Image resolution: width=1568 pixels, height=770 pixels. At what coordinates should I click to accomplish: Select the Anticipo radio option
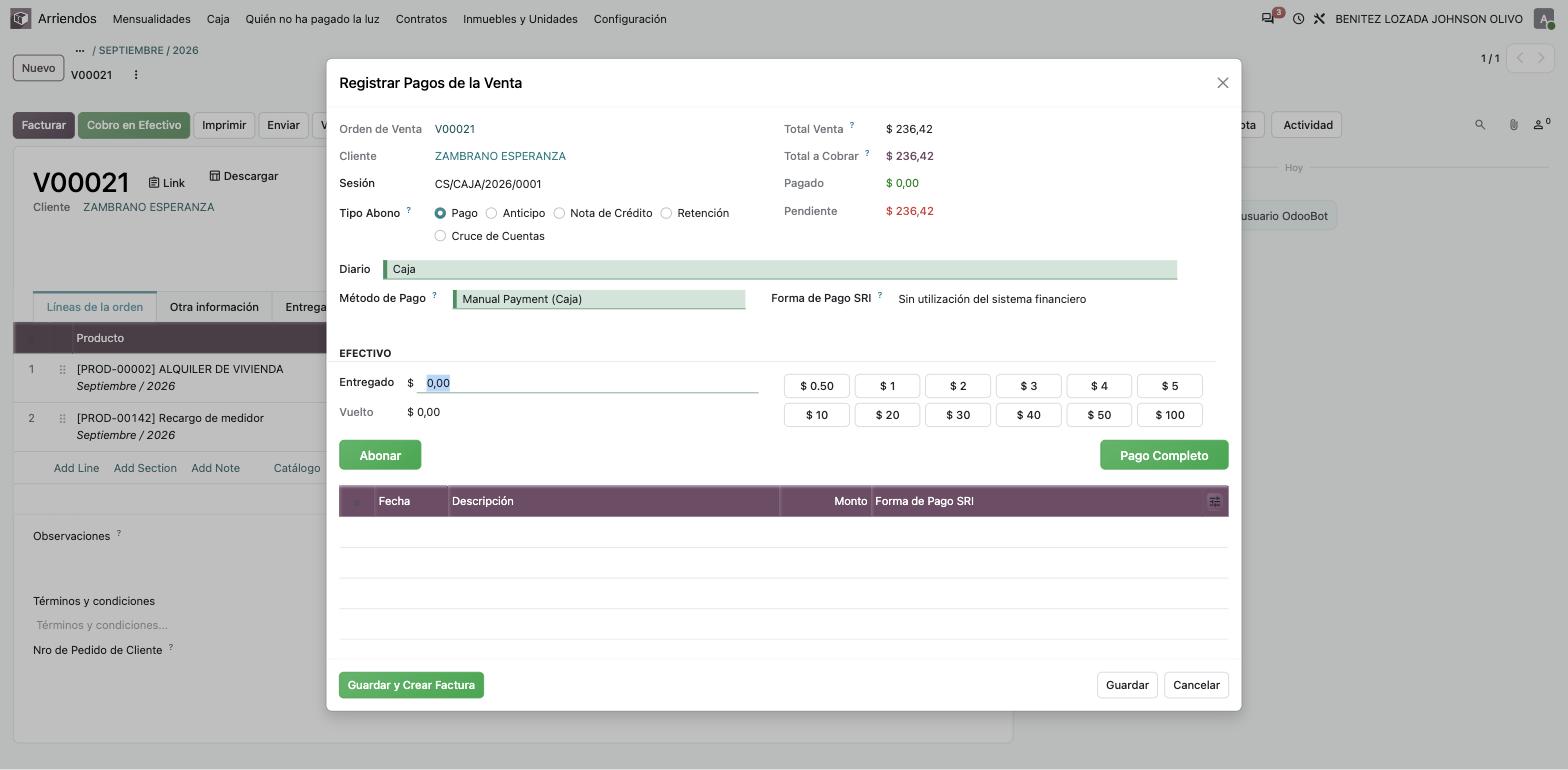click(491, 214)
